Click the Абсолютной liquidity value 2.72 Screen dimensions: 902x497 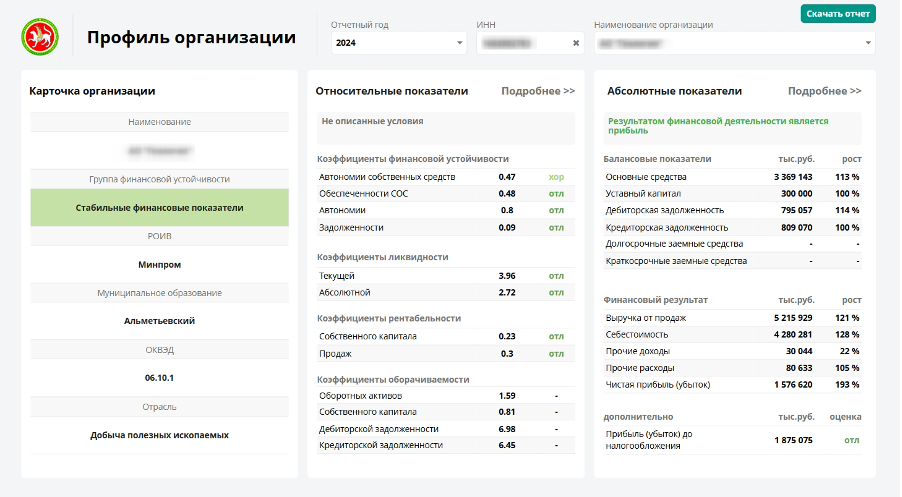click(x=507, y=293)
